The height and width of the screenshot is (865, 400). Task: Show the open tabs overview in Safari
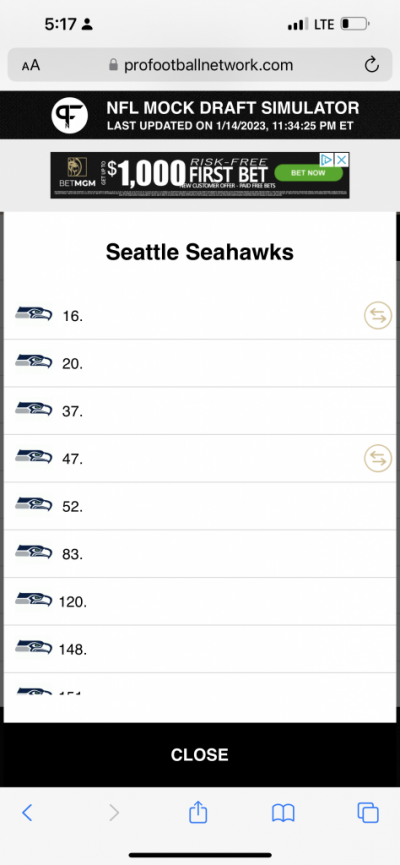(x=368, y=813)
